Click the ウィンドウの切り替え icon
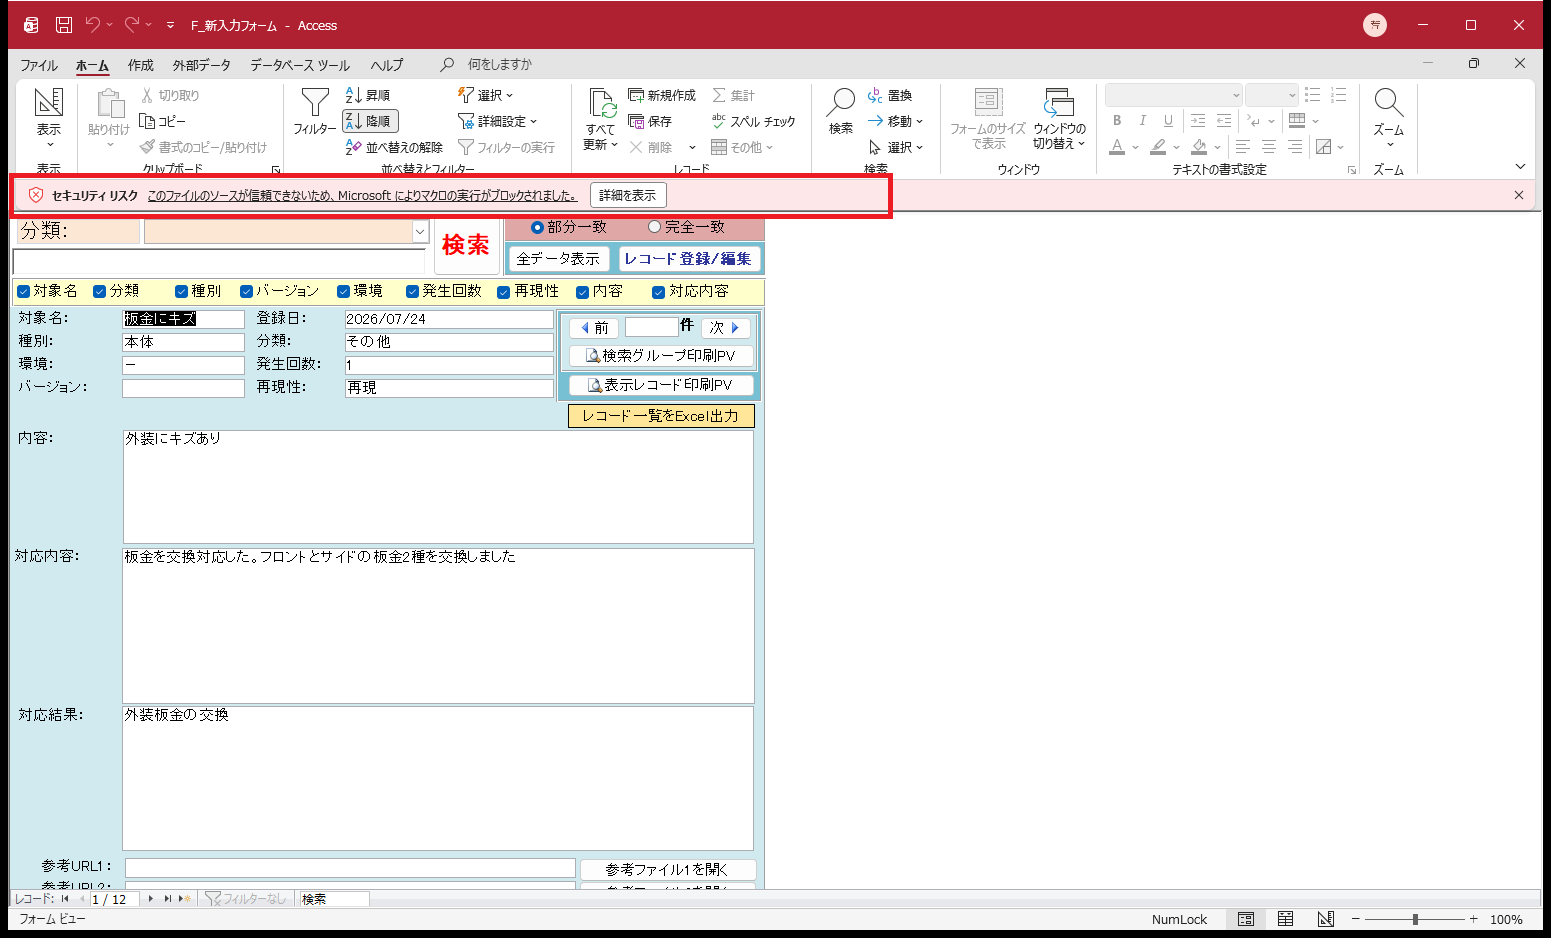1551x938 pixels. [x=1059, y=102]
